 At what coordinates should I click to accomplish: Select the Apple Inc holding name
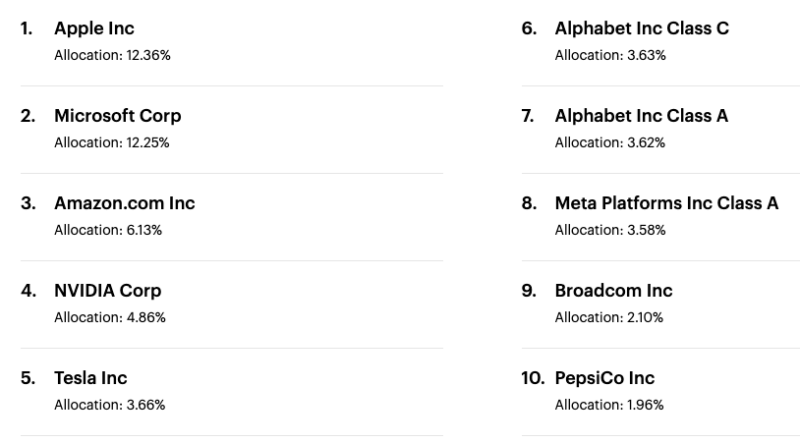94,29
